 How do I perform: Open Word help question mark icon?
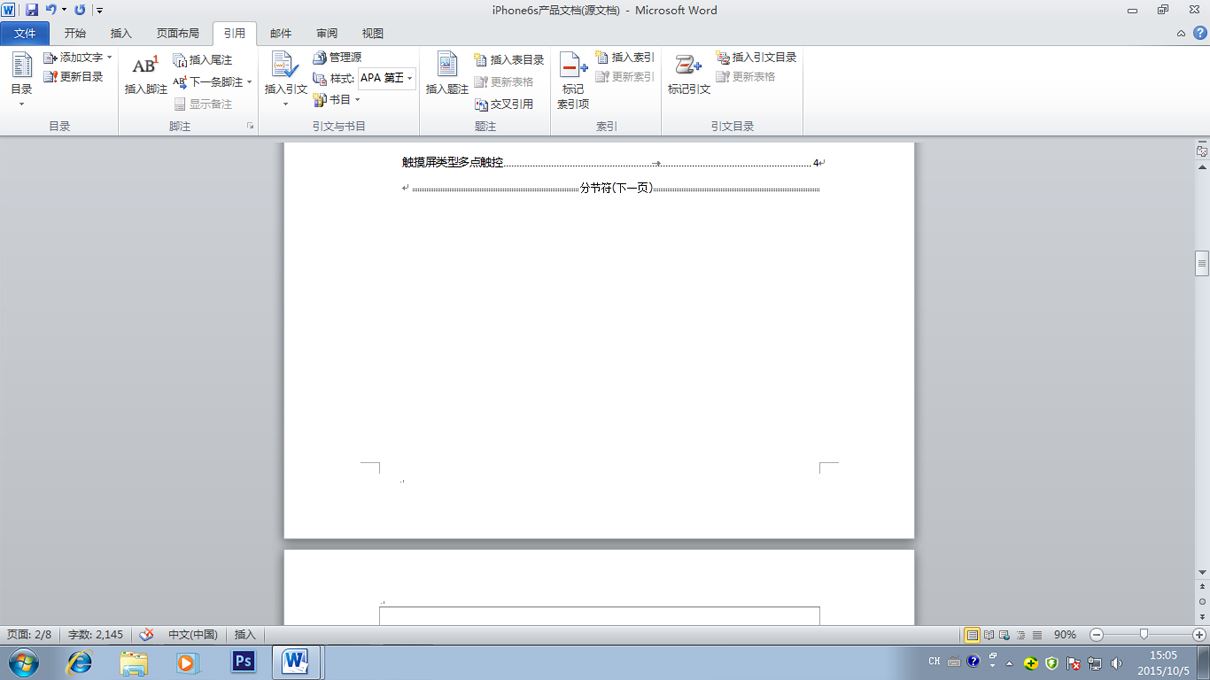coord(1199,33)
